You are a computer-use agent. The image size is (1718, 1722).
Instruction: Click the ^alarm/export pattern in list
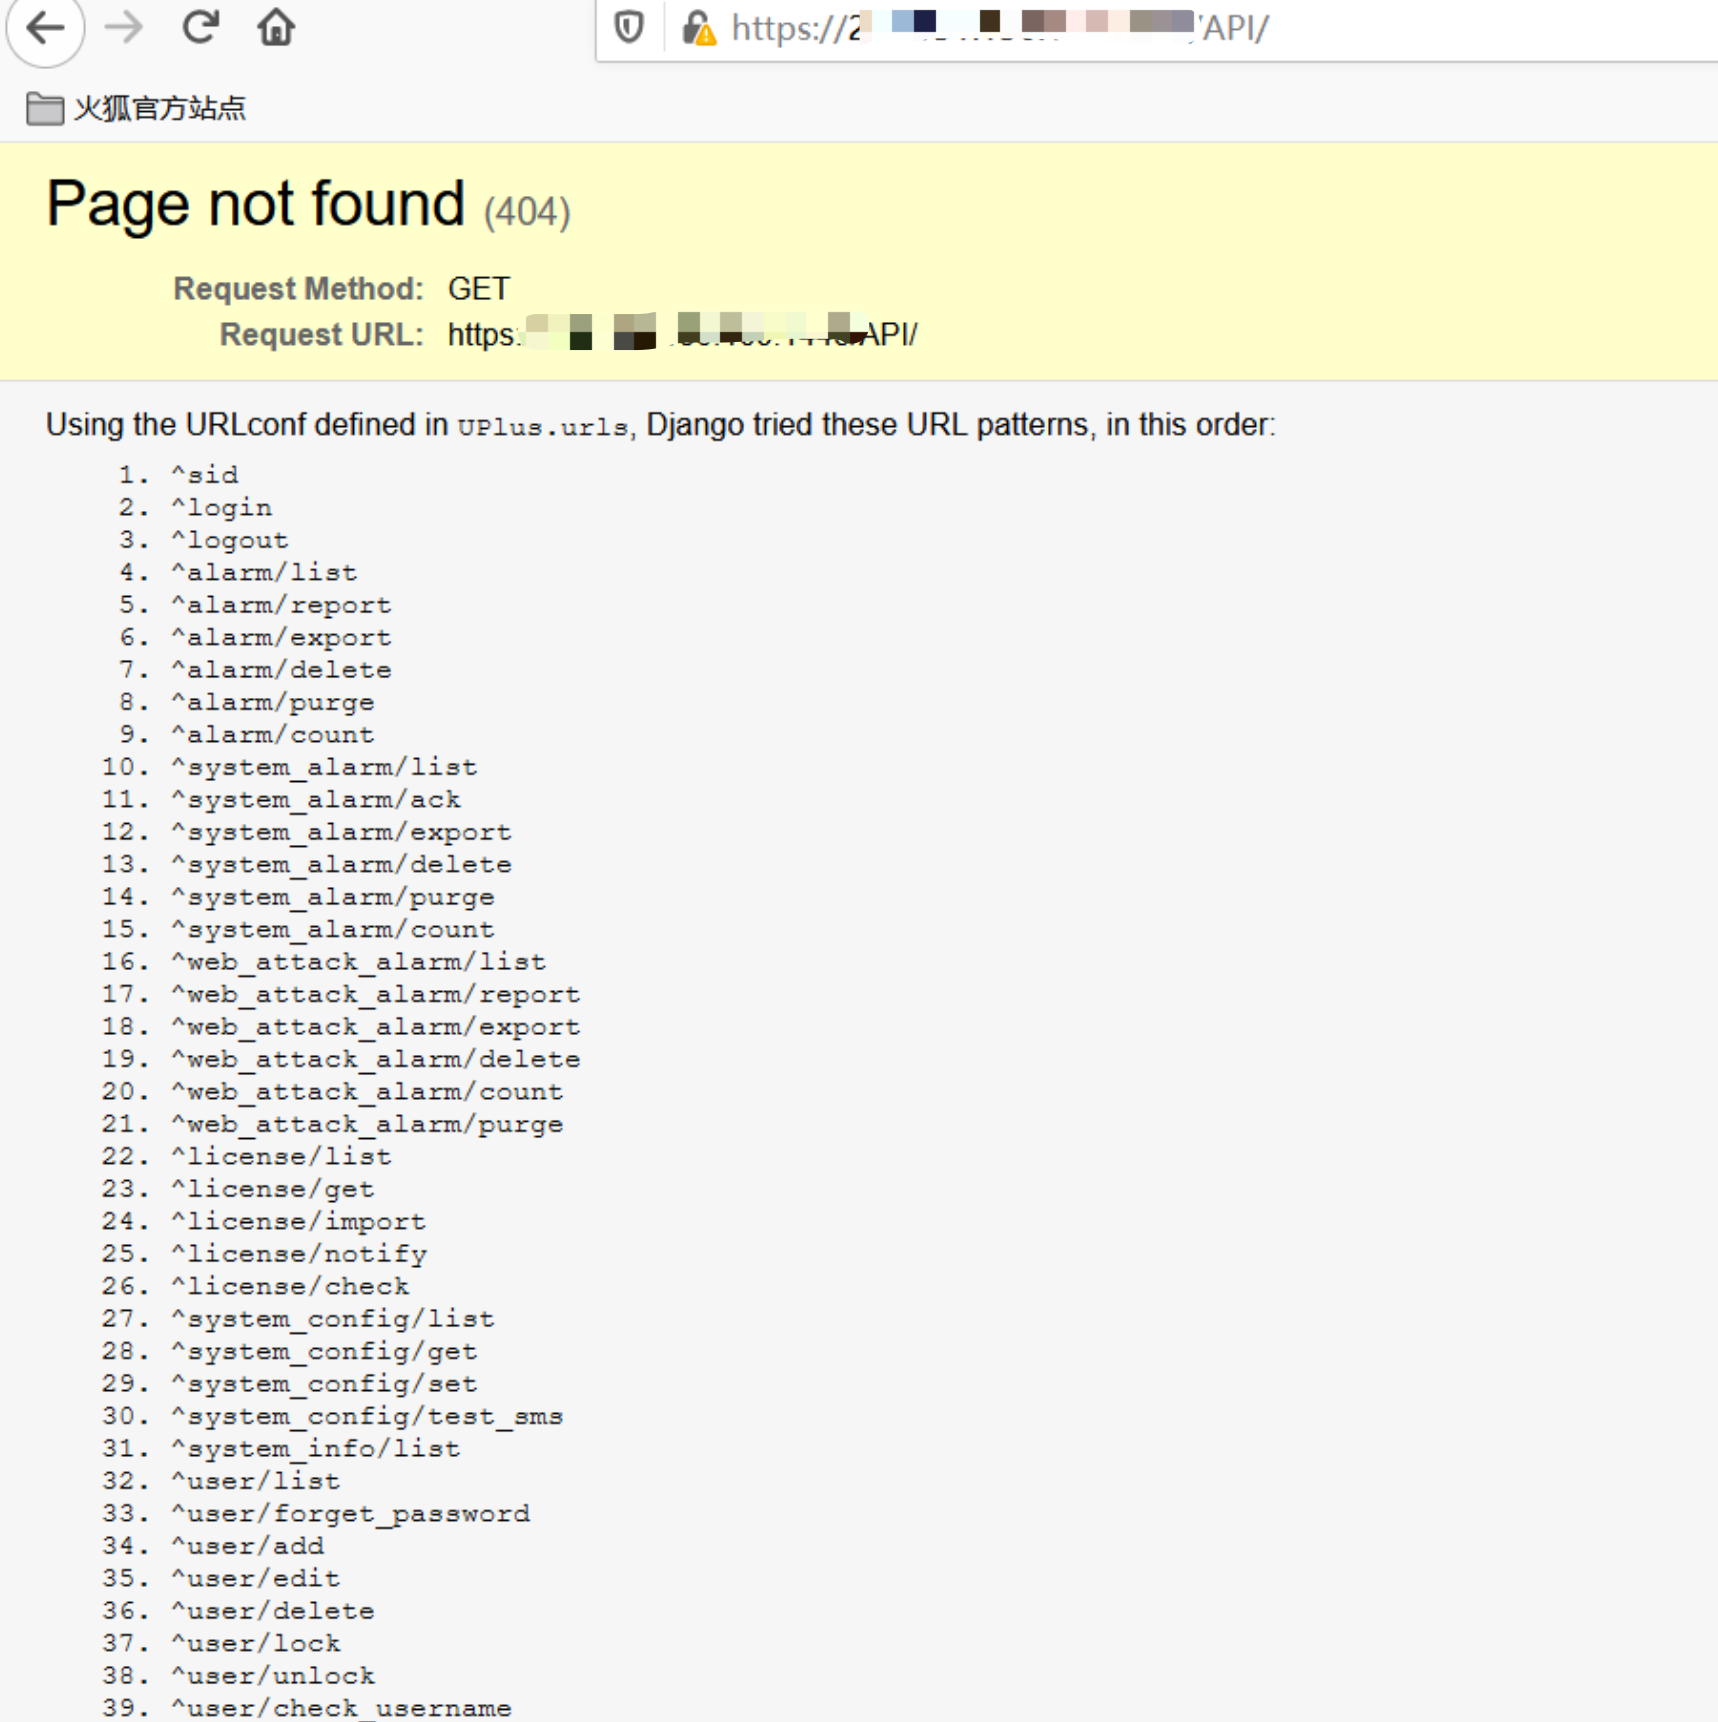point(281,638)
